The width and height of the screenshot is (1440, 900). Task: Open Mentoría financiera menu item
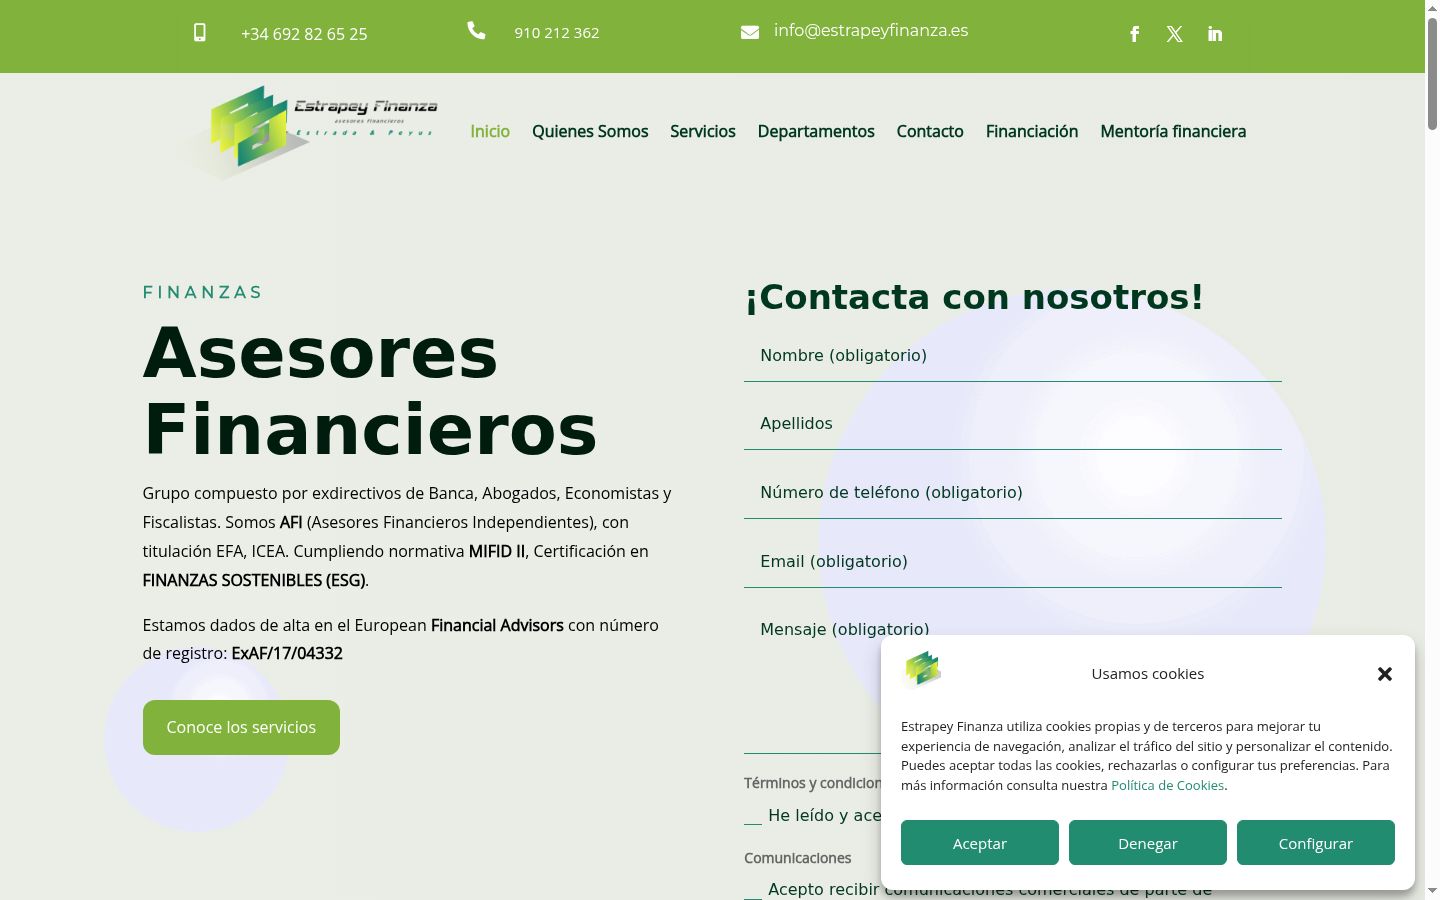[x=1173, y=131]
